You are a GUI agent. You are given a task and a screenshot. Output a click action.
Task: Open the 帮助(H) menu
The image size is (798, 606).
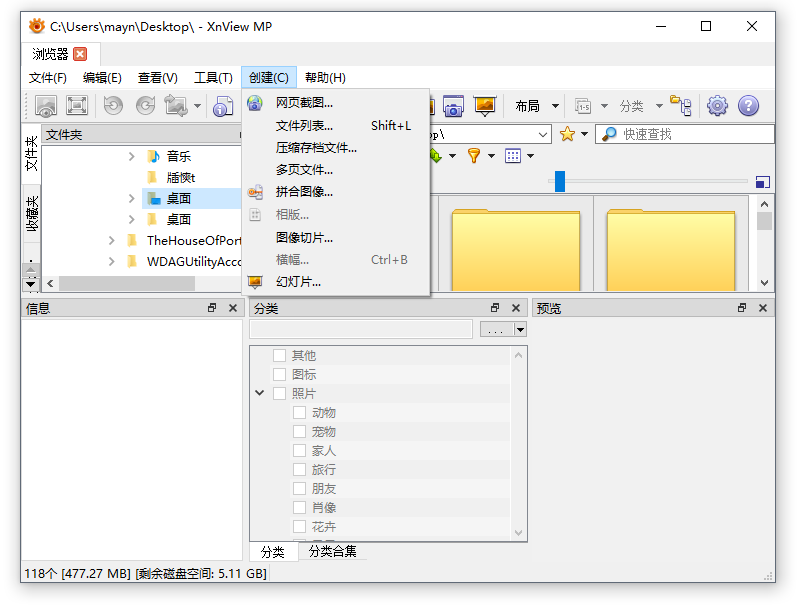click(x=325, y=77)
